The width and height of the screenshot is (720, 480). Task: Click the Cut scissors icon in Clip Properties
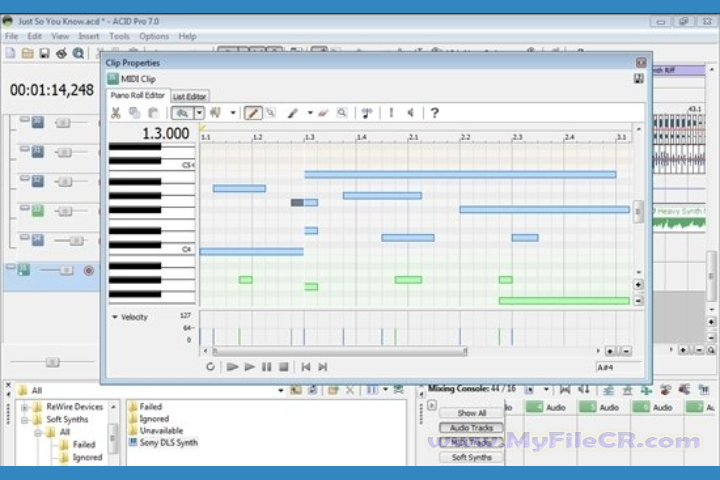(116, 113)
